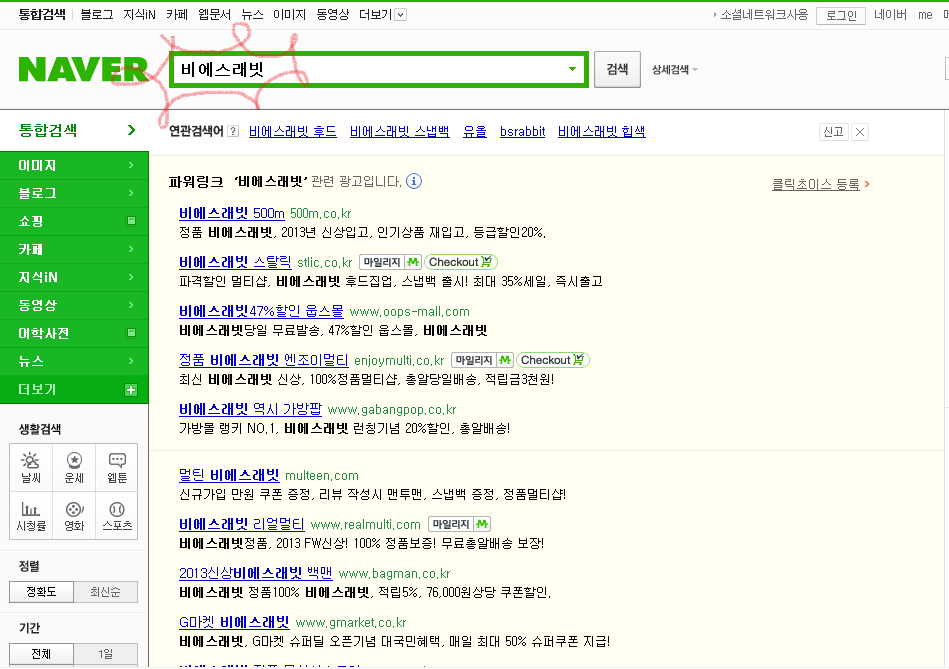Sort by 정확도
This screenshot has height=669, width=949.
point(41,592)
